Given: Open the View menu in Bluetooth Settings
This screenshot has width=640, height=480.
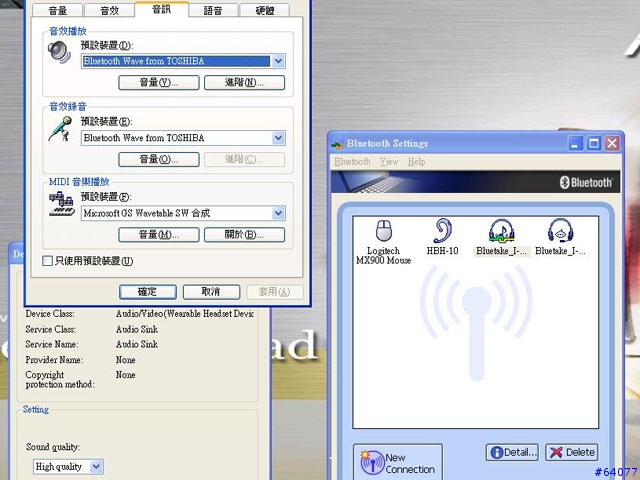Looking at the screenshot, I should [389, 162].
